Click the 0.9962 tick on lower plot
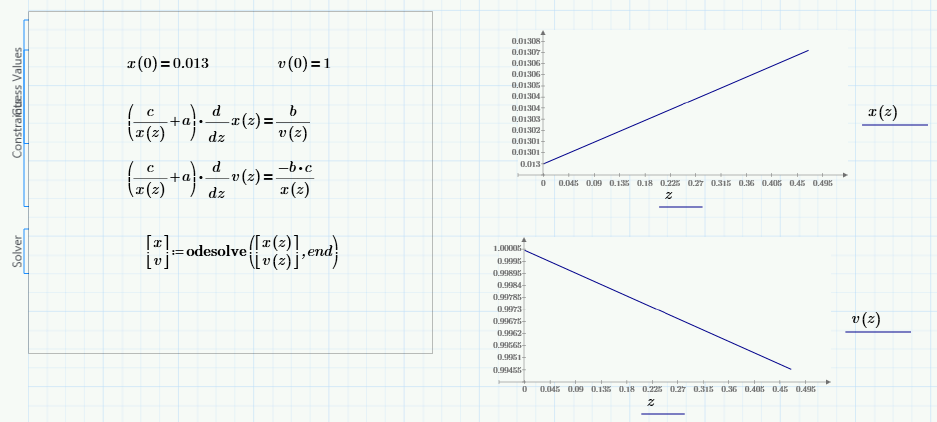The image size is (937, 422). click(509, 333)
